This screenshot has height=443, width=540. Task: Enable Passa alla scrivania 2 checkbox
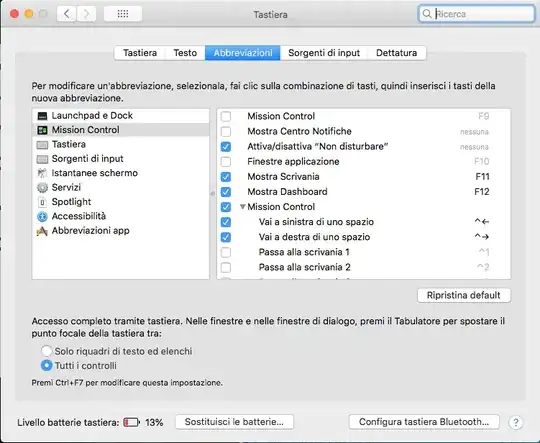(x=226, y=268)
